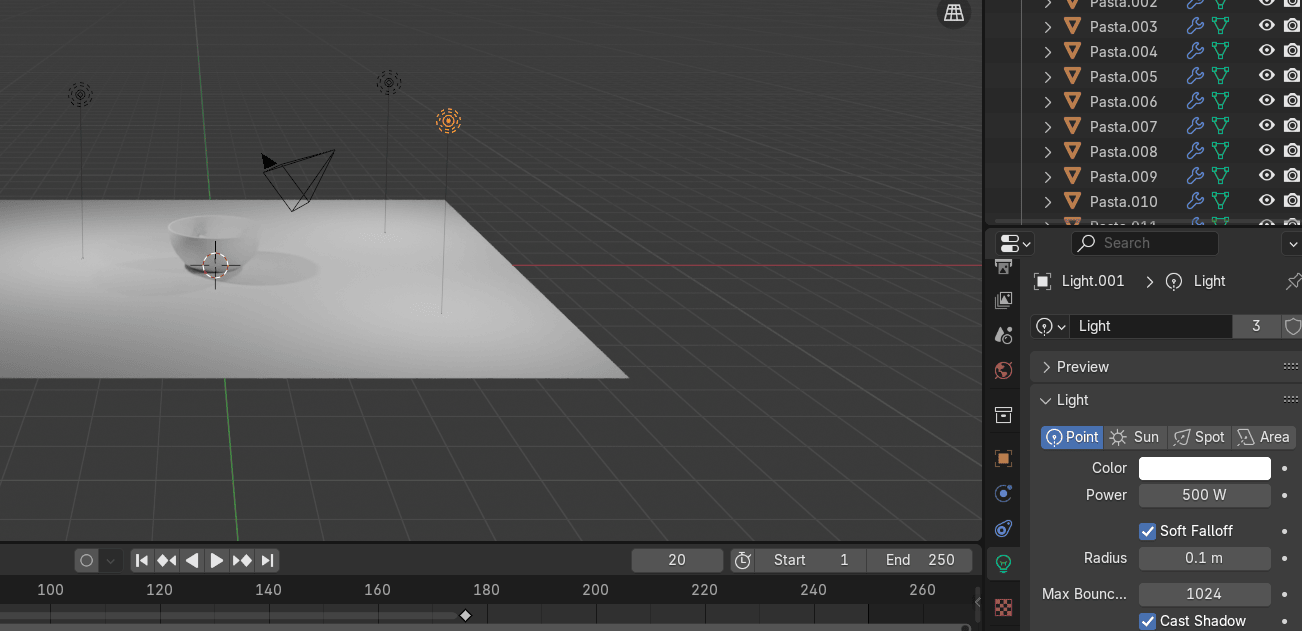Open the Texture properties tab
1302x631 pixels.
coord(1004,606)
